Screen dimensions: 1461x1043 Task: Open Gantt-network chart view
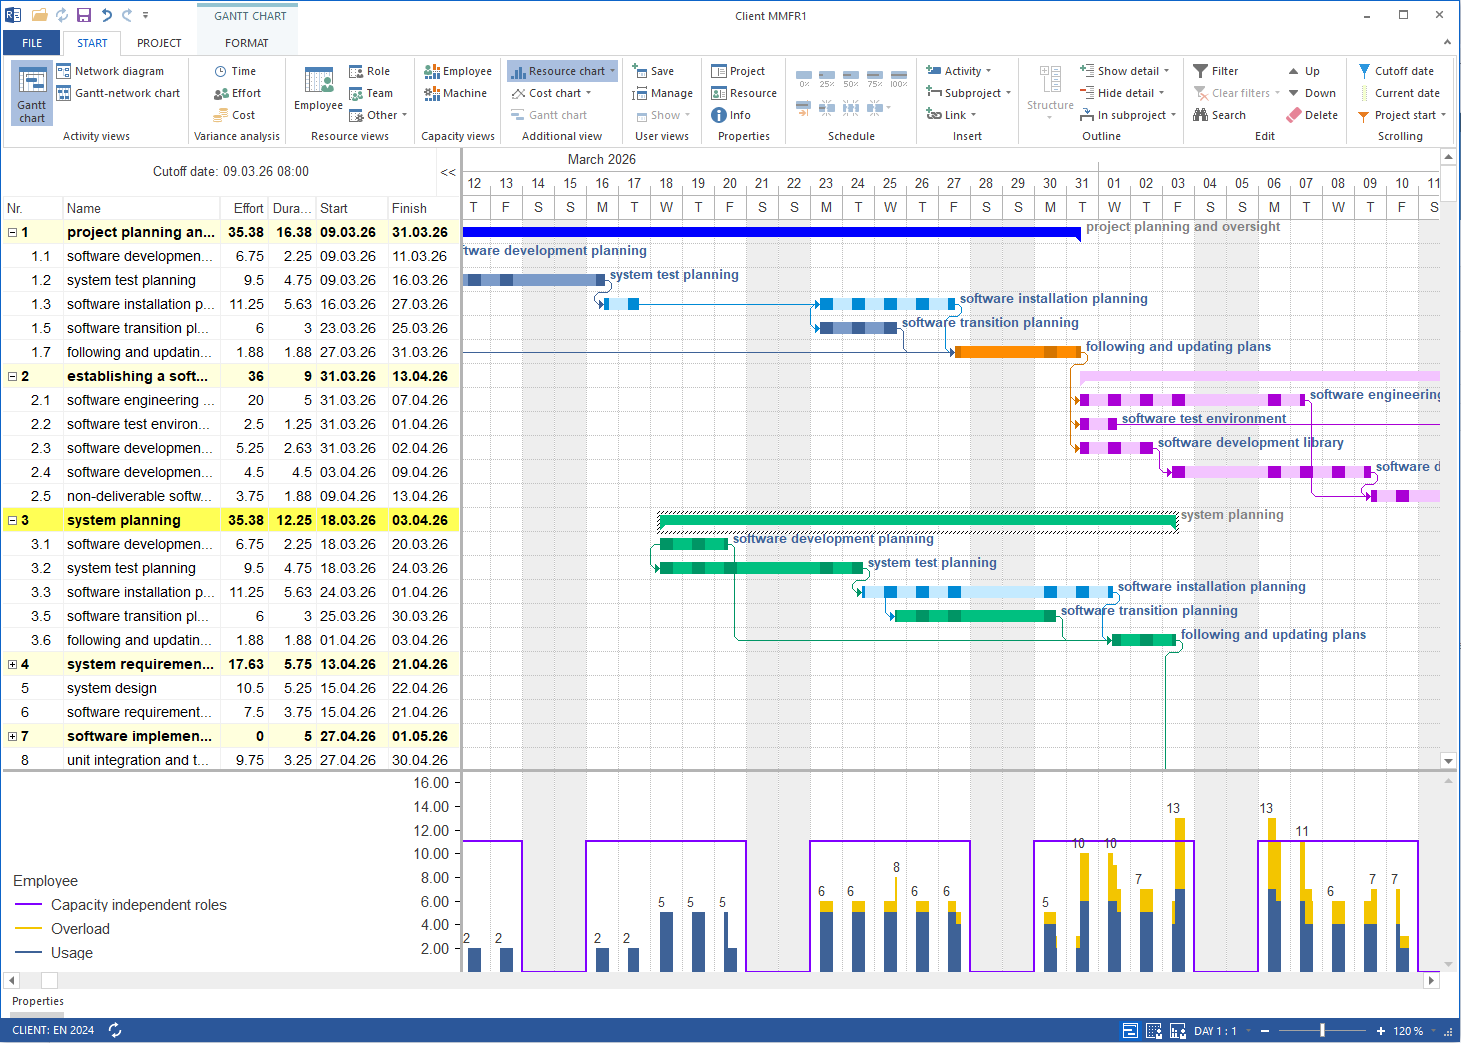pyautogui.click(x=118, y=93)
